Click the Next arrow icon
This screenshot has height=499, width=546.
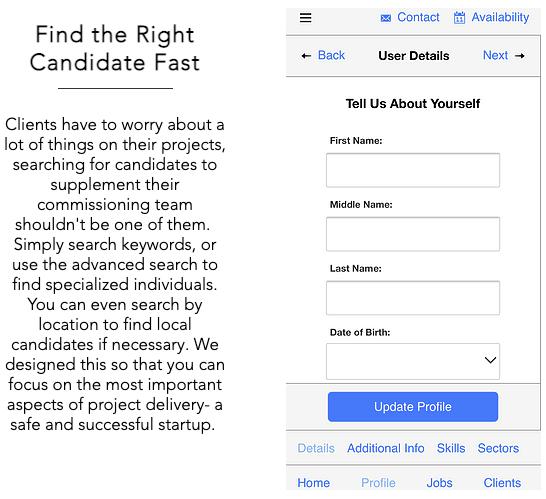pyautogui.click(x=520, y=56)
